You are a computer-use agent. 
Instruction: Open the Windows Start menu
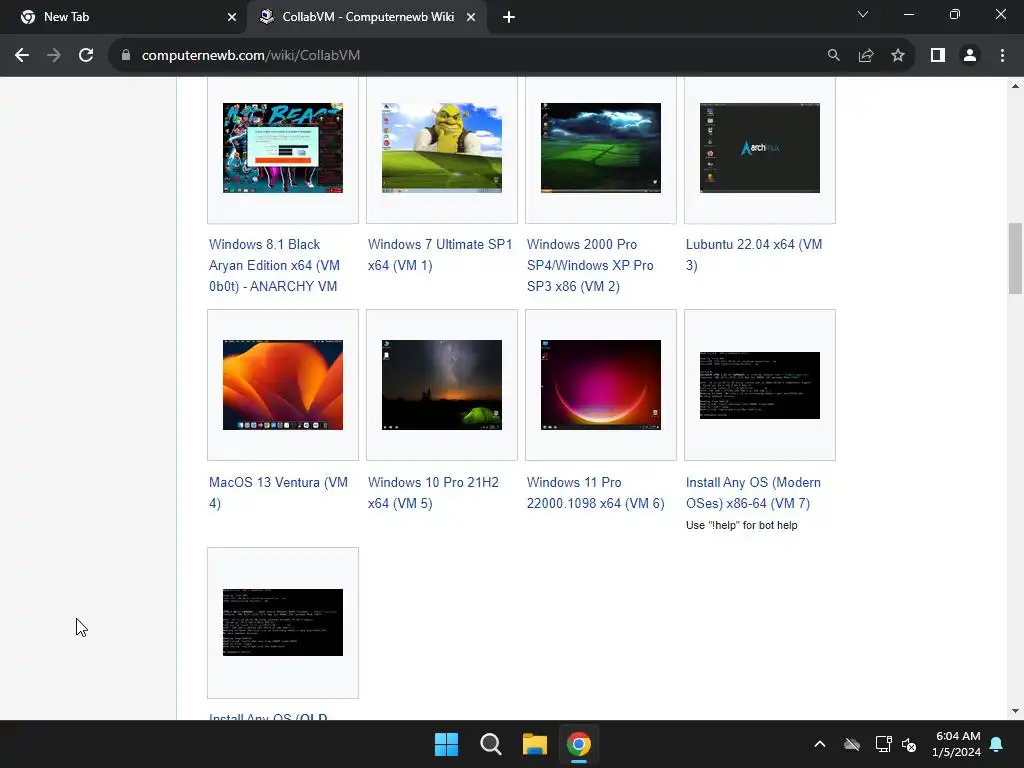click(447, 744)
